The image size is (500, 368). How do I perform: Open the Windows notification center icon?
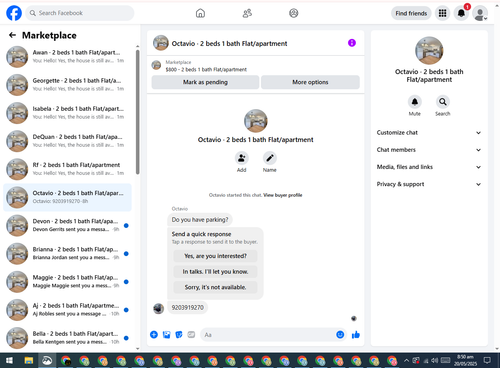point(487,360)
